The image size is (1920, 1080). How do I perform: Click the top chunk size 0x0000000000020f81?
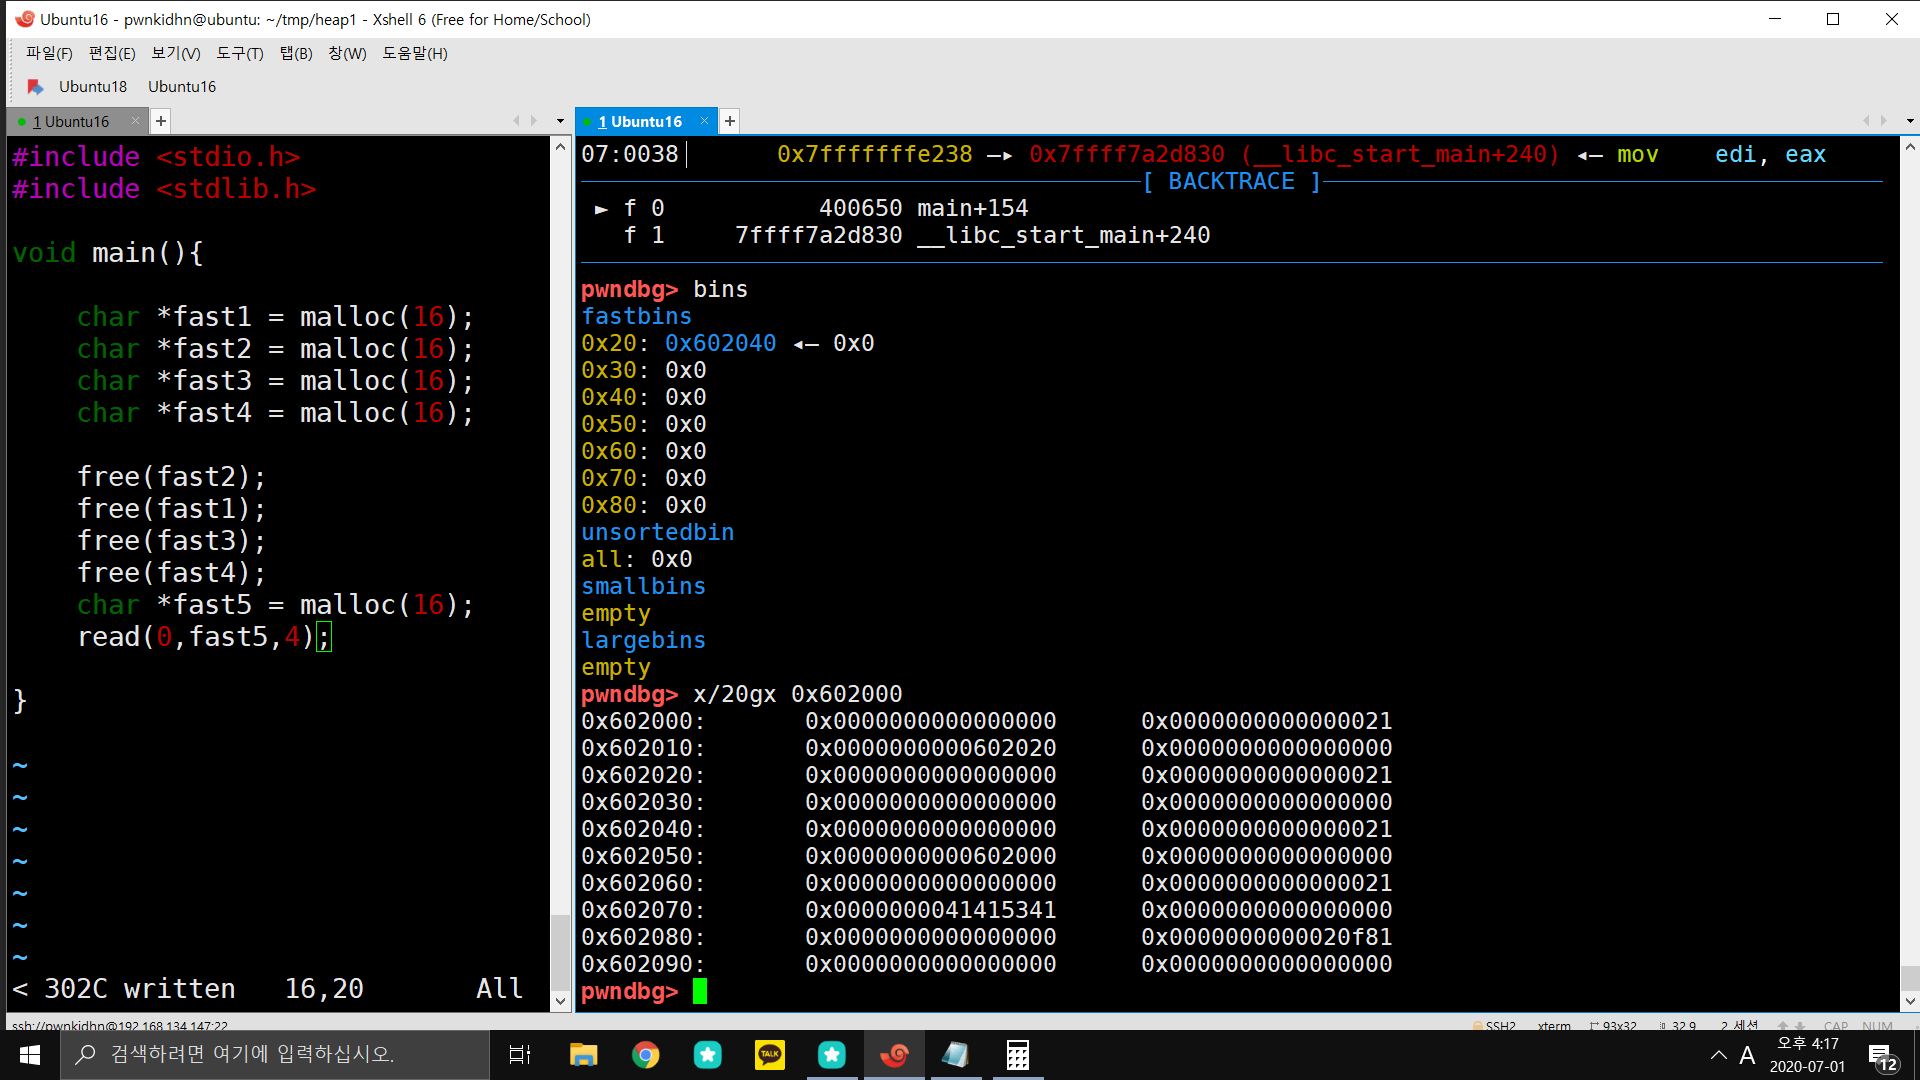[x=1266, y=937]
